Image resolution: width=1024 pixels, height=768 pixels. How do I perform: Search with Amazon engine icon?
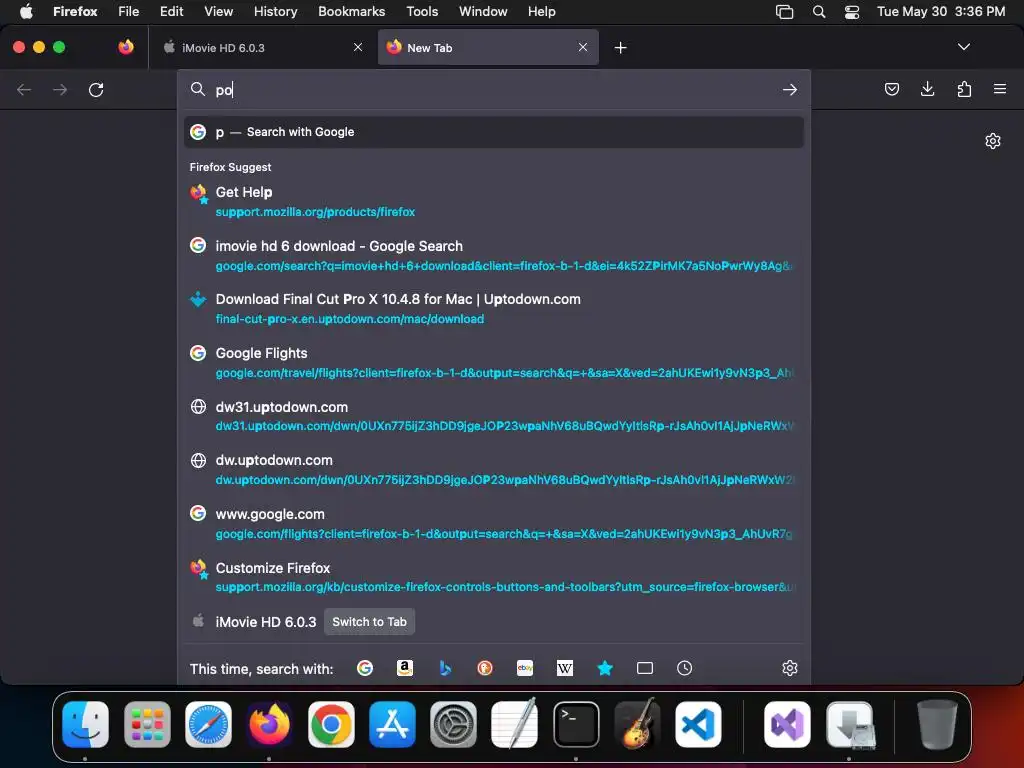[x=405, y=668]
